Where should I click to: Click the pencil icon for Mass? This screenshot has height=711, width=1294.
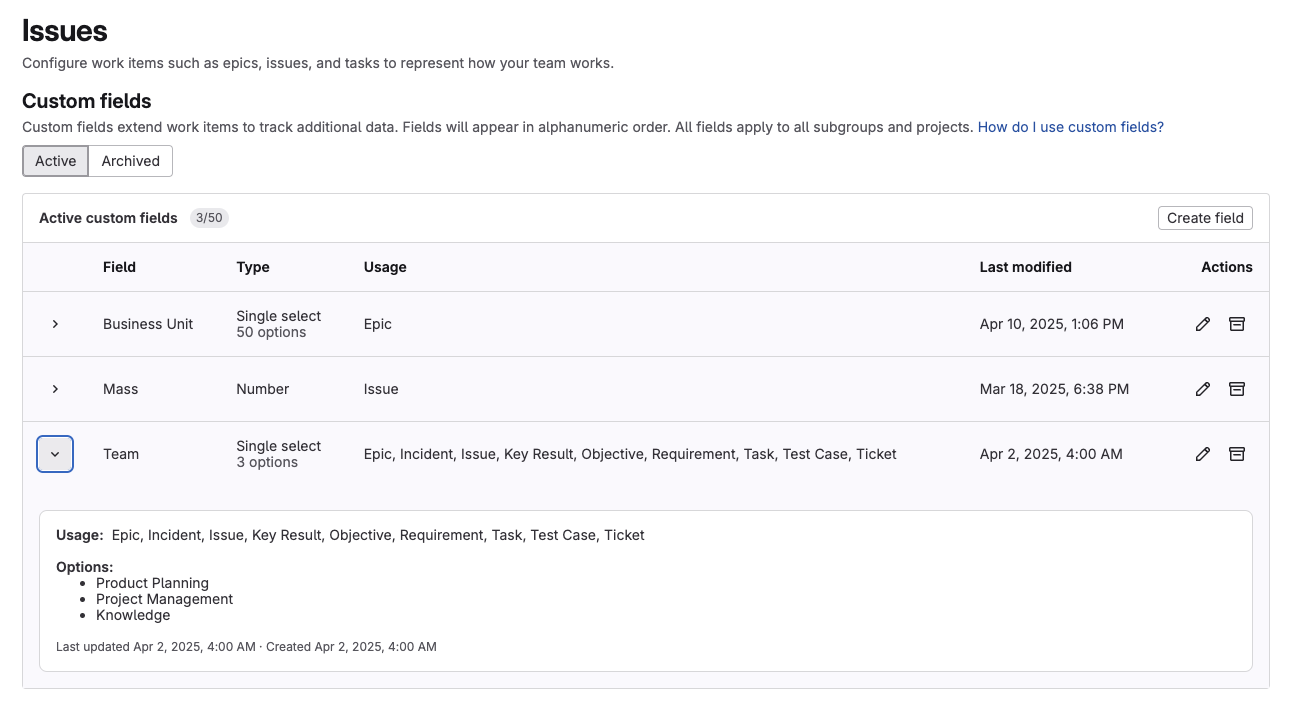[x=1203, y=389]
